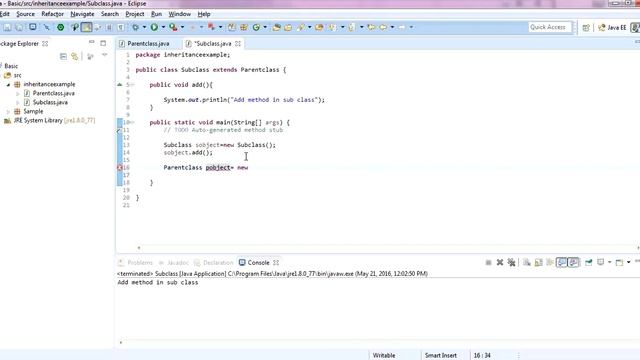This screenshot has height=360, width=640.
Task: Open the Navigate menu
Action: 82,14
